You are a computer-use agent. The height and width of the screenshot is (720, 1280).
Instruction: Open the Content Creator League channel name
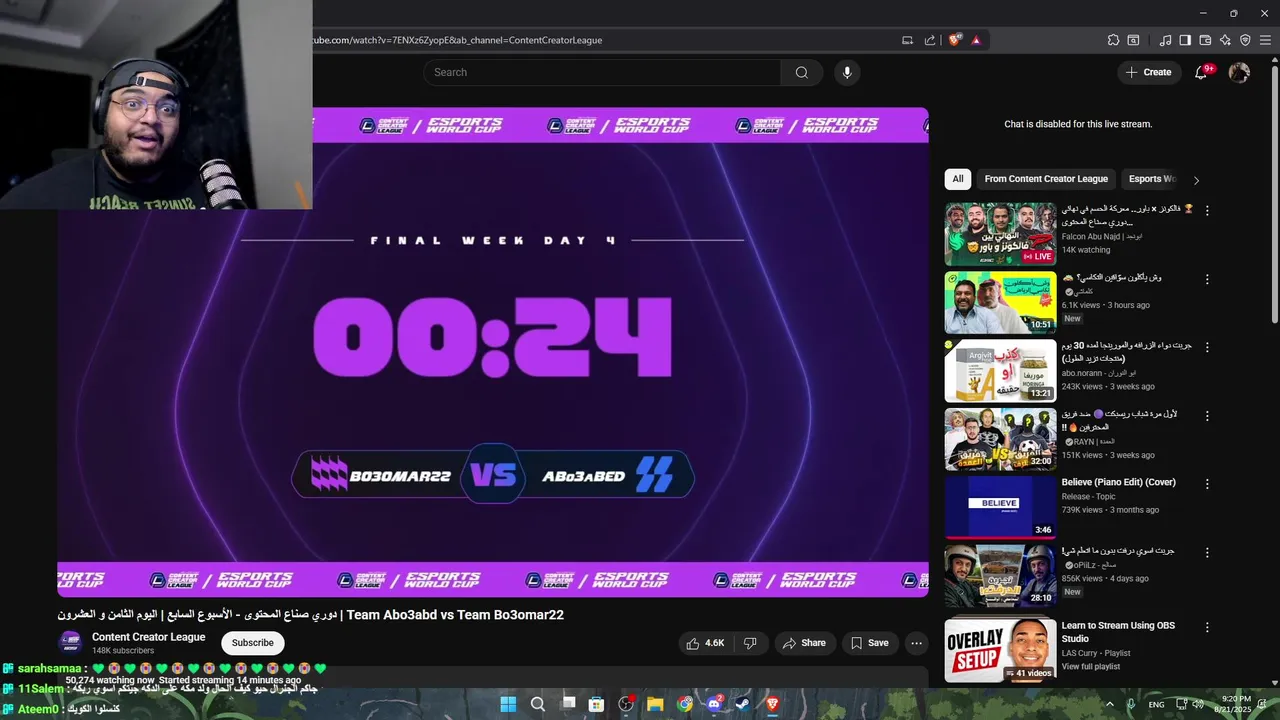pos(148,637)
